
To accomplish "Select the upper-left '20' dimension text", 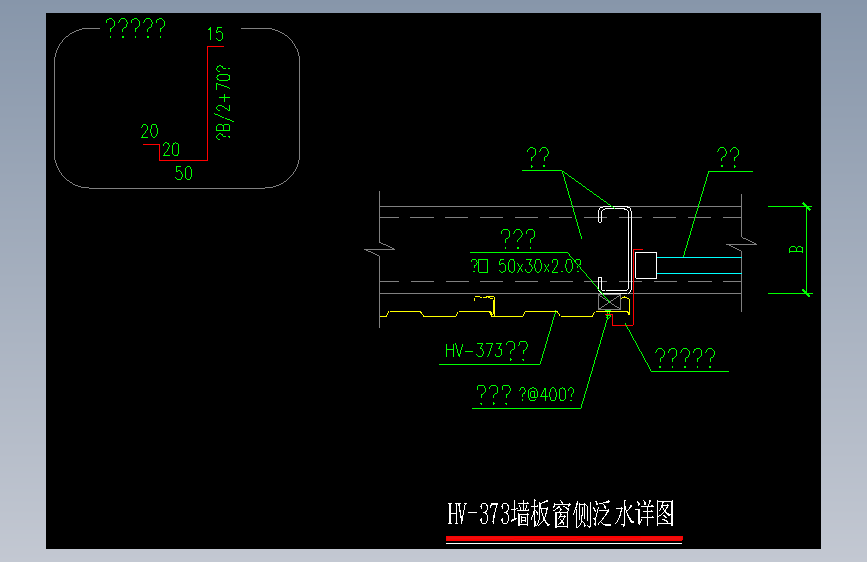I will tap(149, 132).
